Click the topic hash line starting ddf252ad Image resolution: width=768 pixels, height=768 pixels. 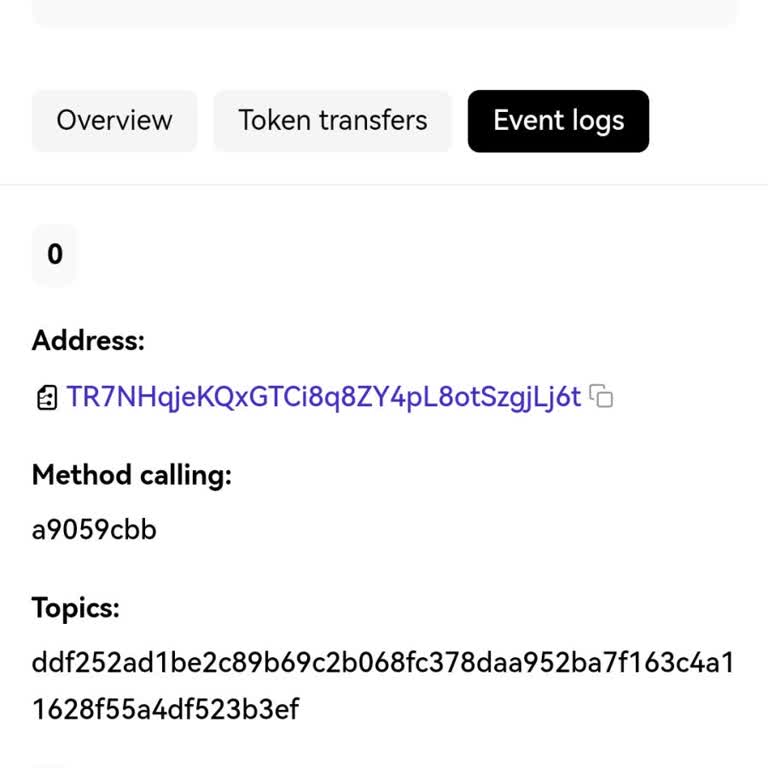pyautogui.click(x=383, y=663)
